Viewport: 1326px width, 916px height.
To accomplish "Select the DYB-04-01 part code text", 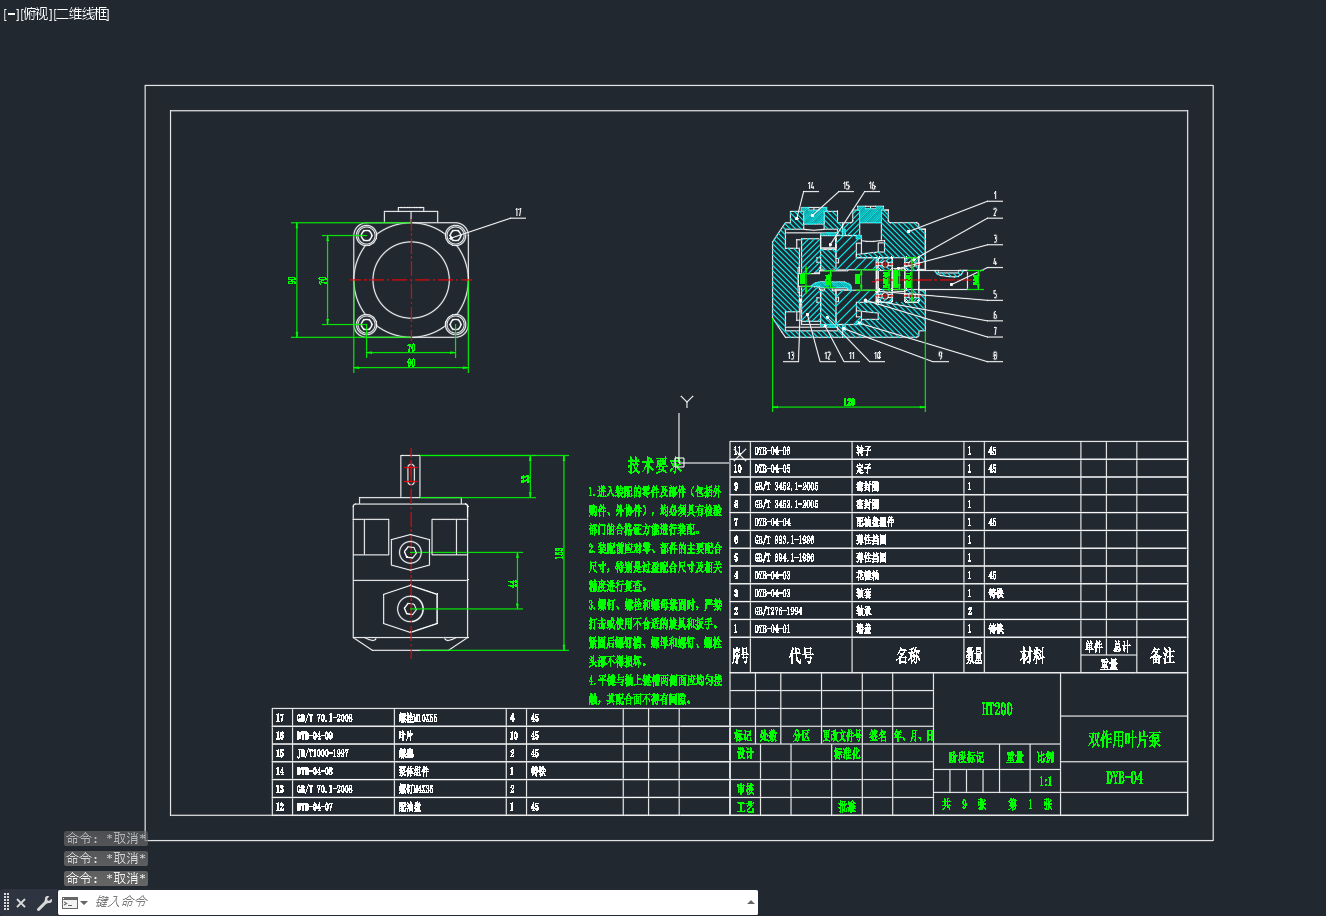I will tap(772, 629).
